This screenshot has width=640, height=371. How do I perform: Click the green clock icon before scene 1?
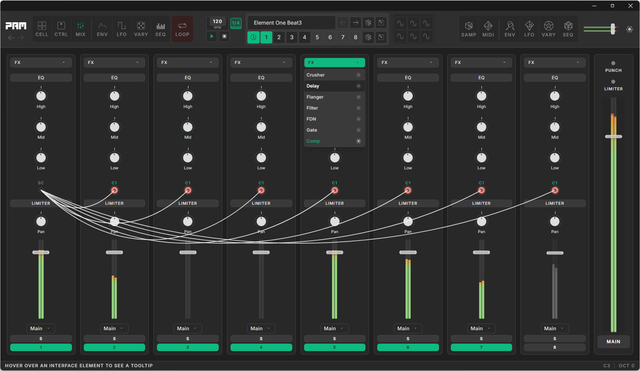coord(253,37)
